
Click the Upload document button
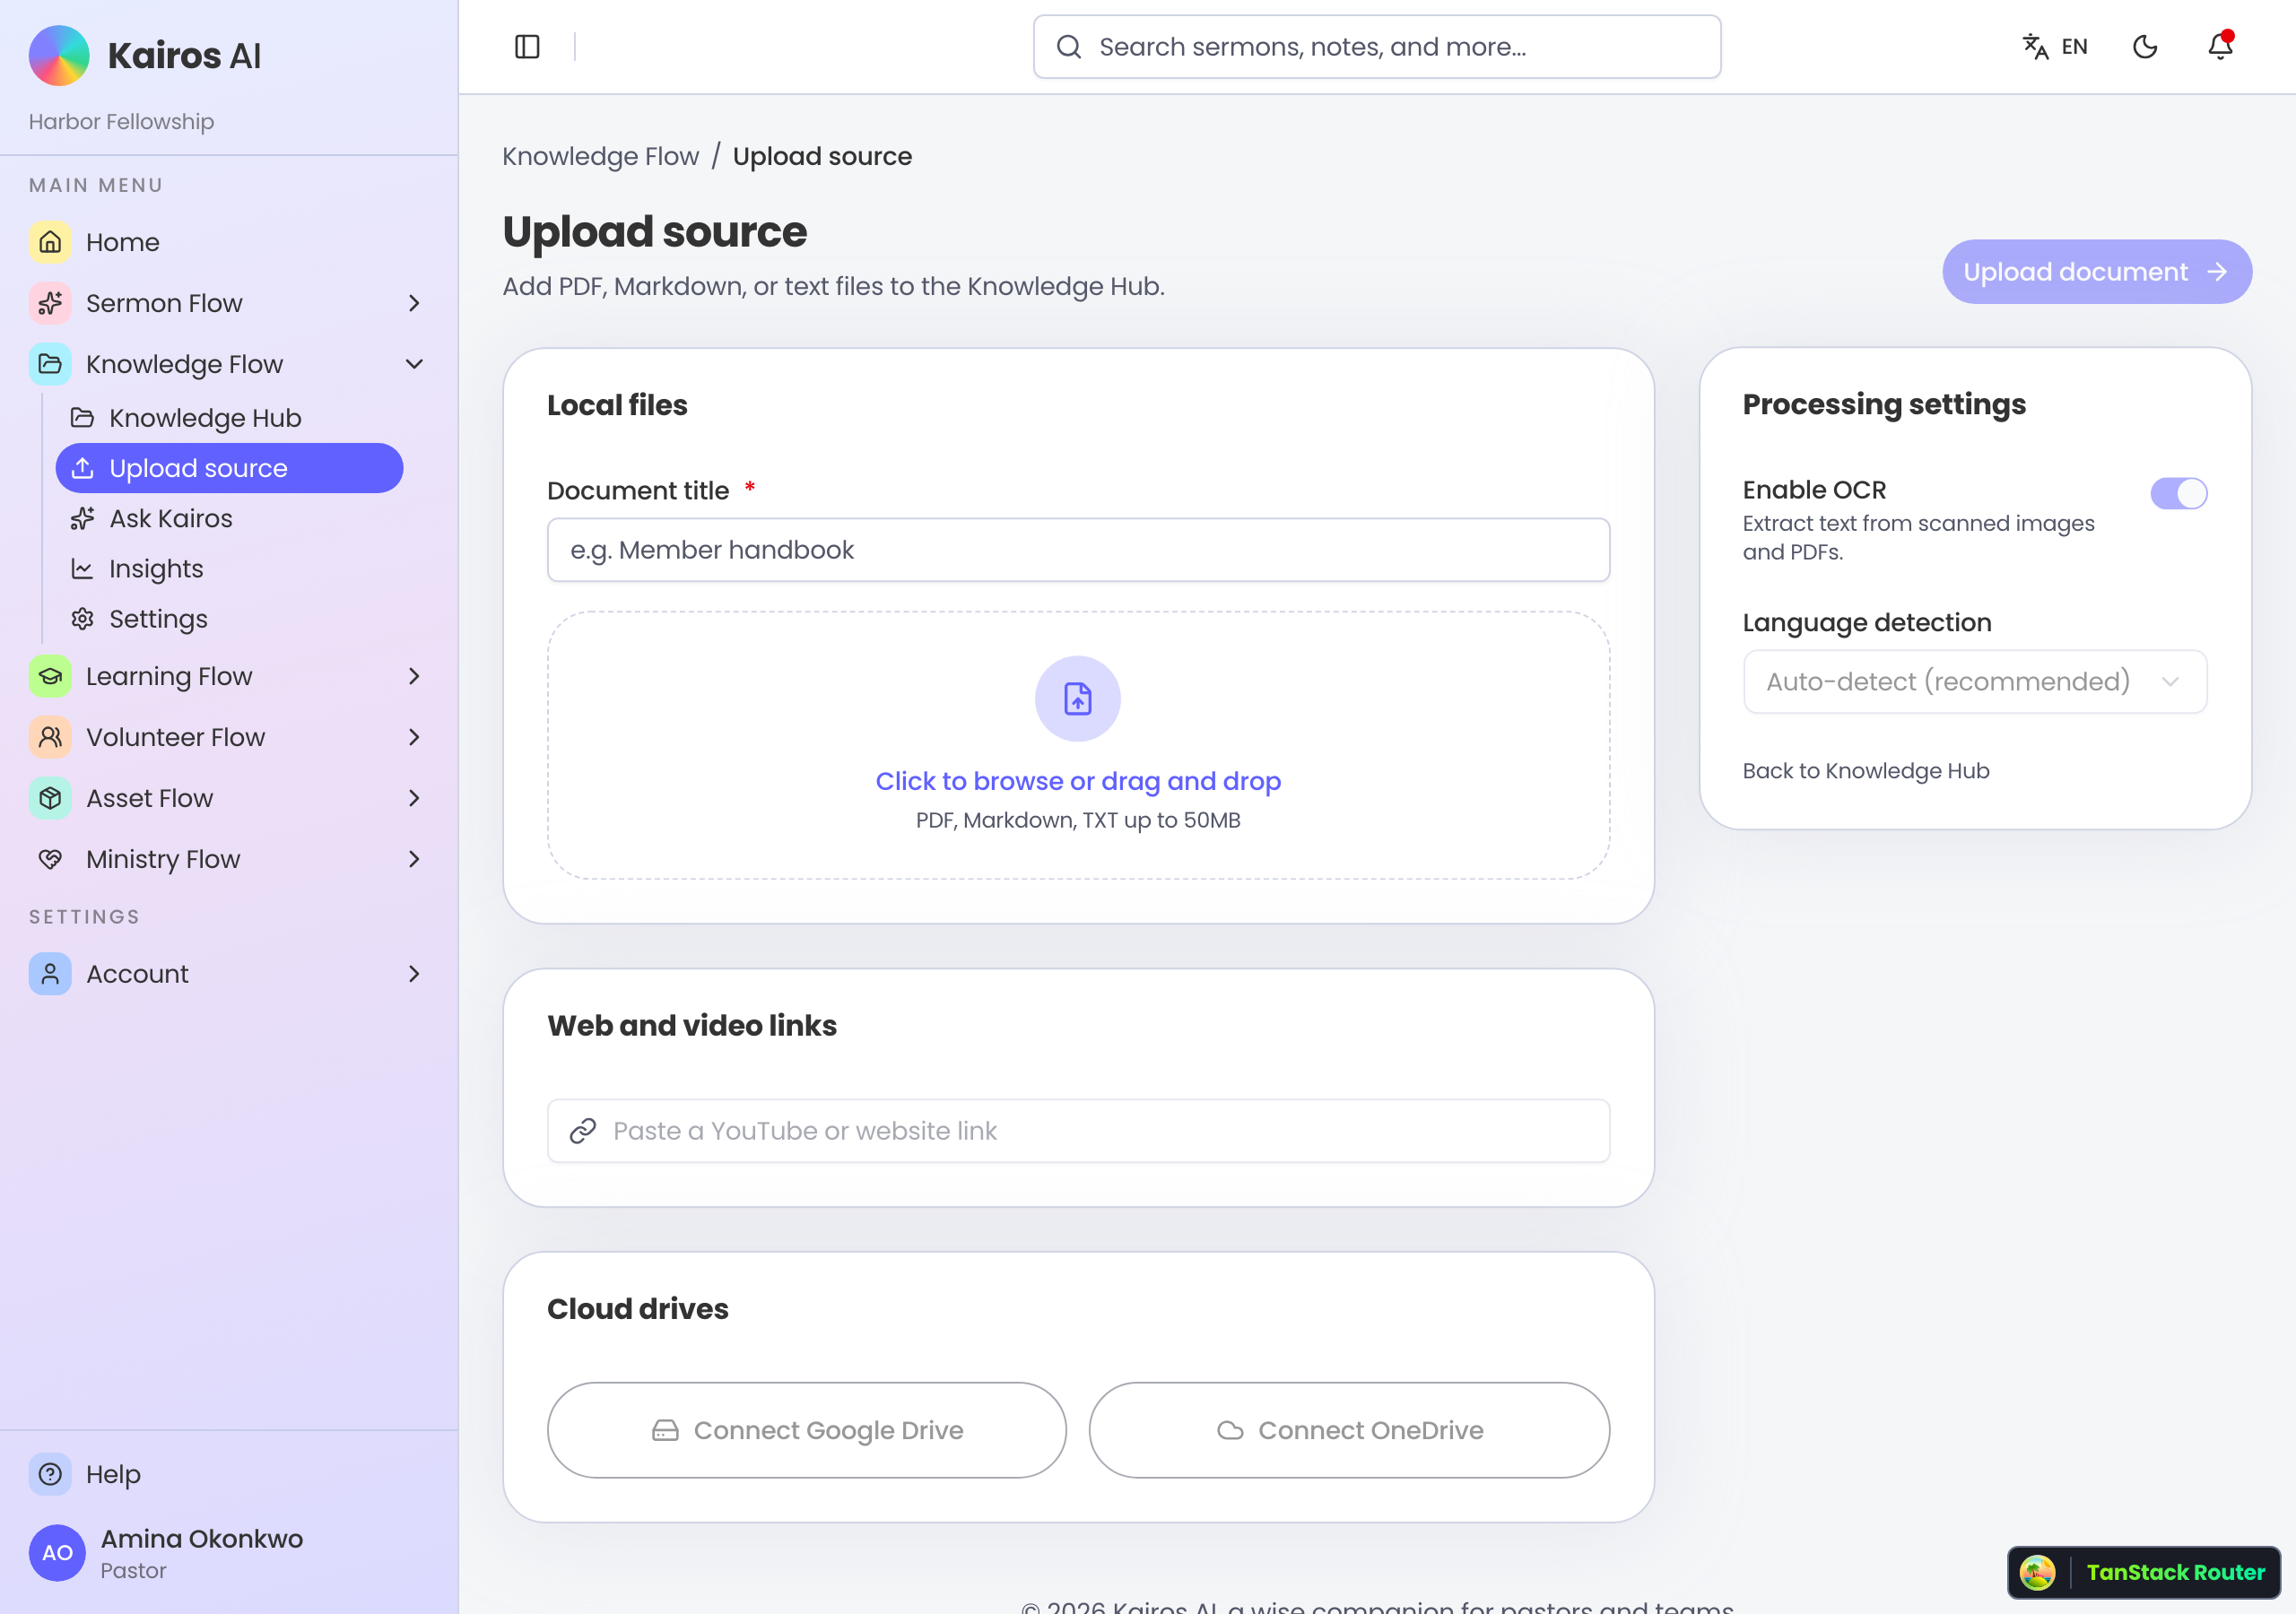click(2097, 272)
